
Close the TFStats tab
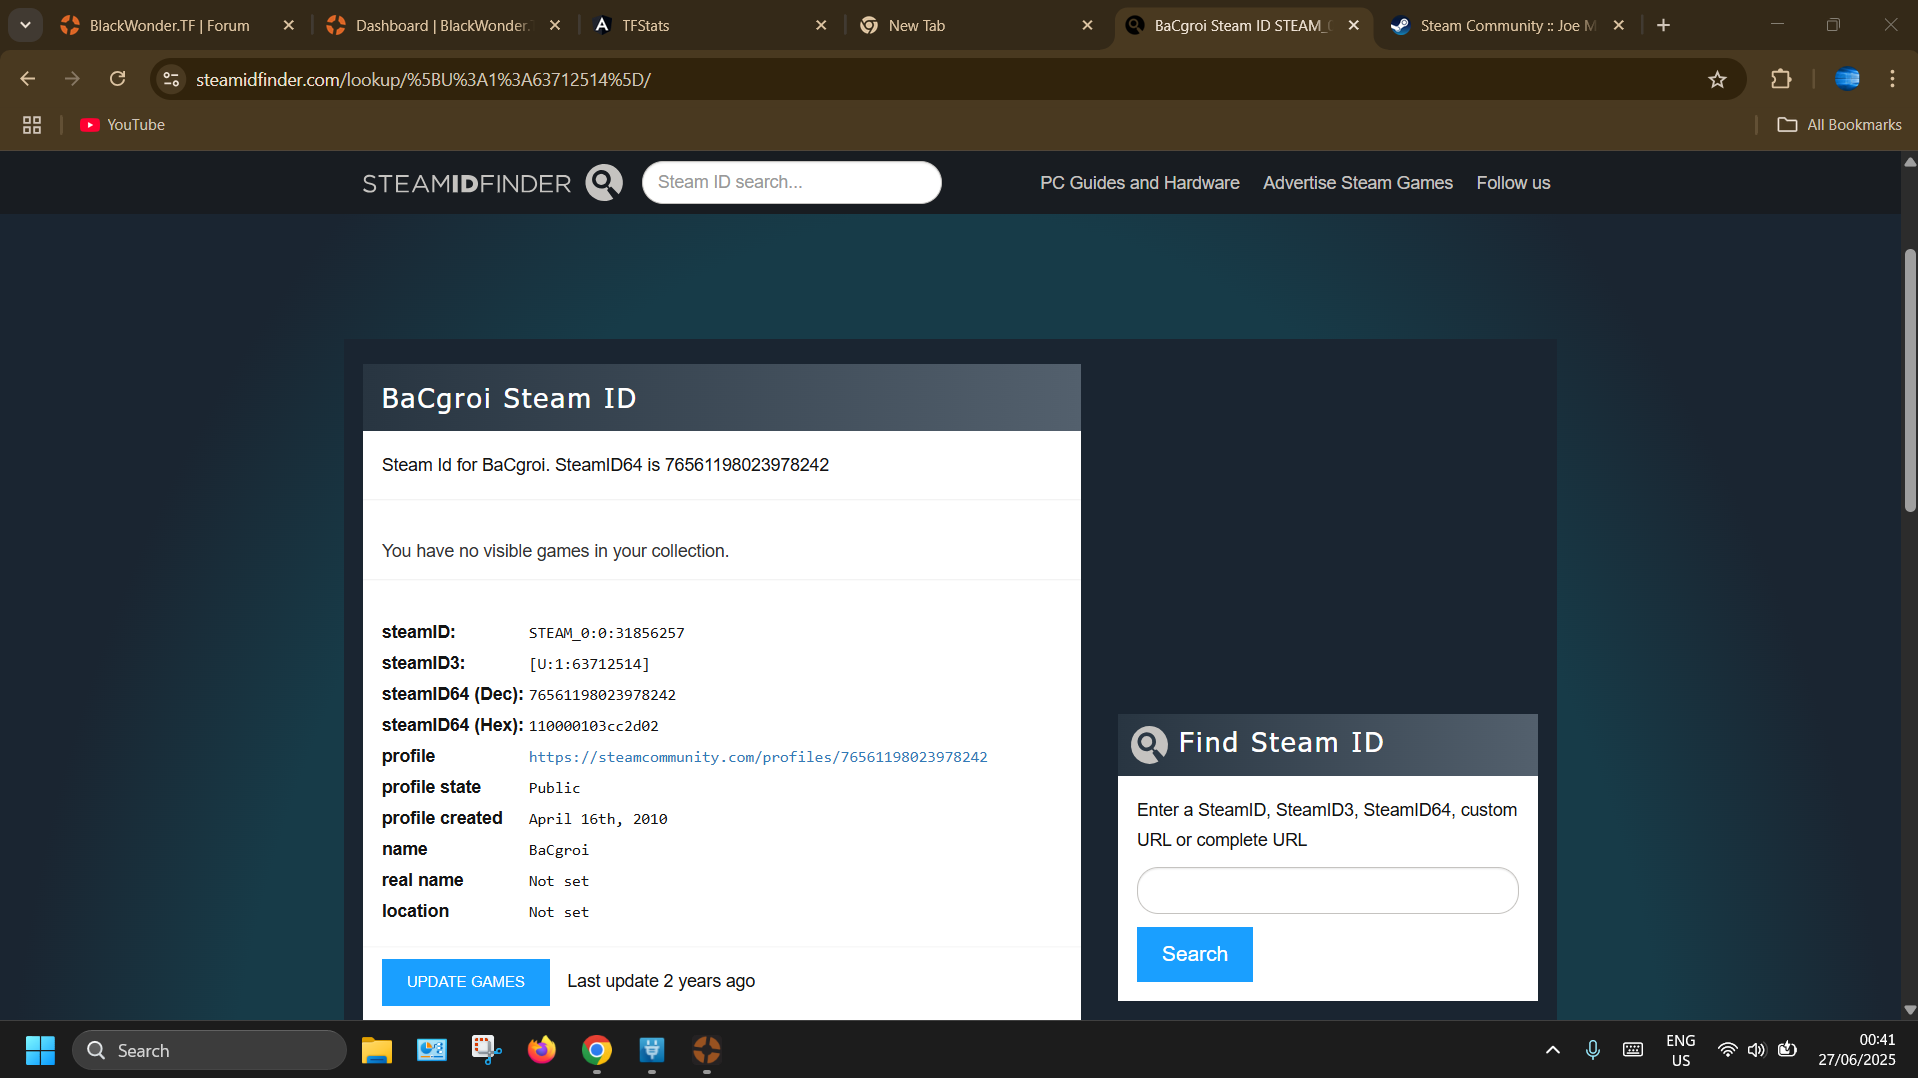click(821, 26)
